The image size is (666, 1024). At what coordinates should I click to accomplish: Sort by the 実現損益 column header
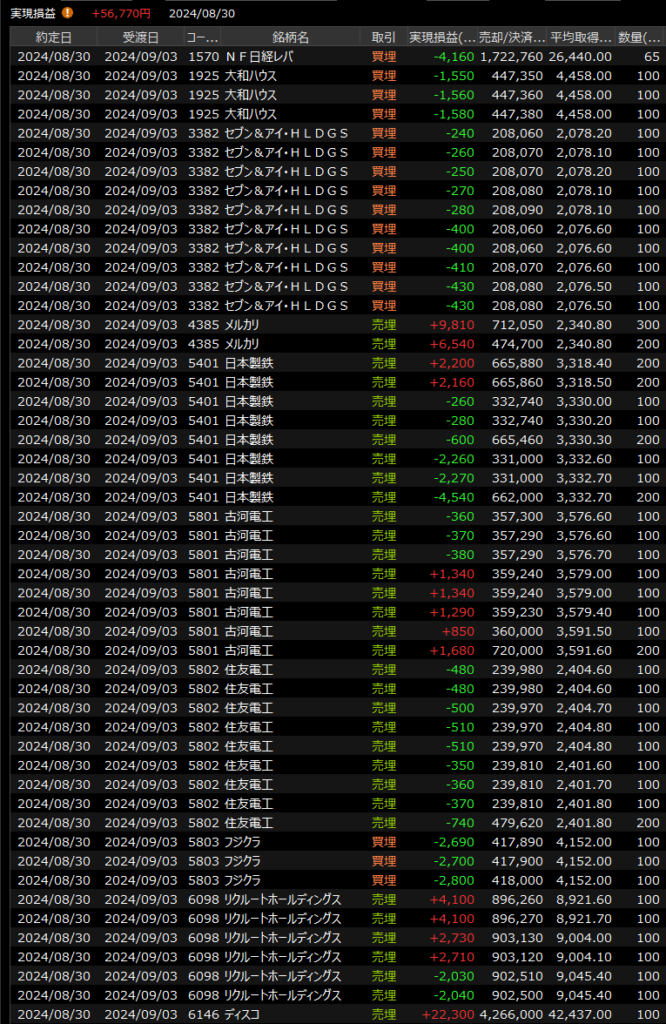coord(441,37)
